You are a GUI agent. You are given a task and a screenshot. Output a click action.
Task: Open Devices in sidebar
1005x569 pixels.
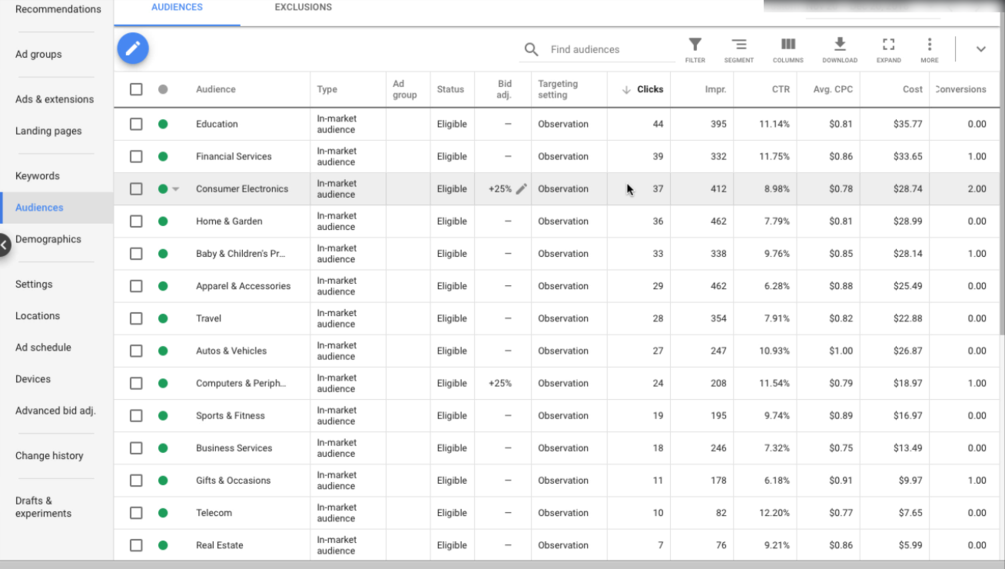pos(33,379)
